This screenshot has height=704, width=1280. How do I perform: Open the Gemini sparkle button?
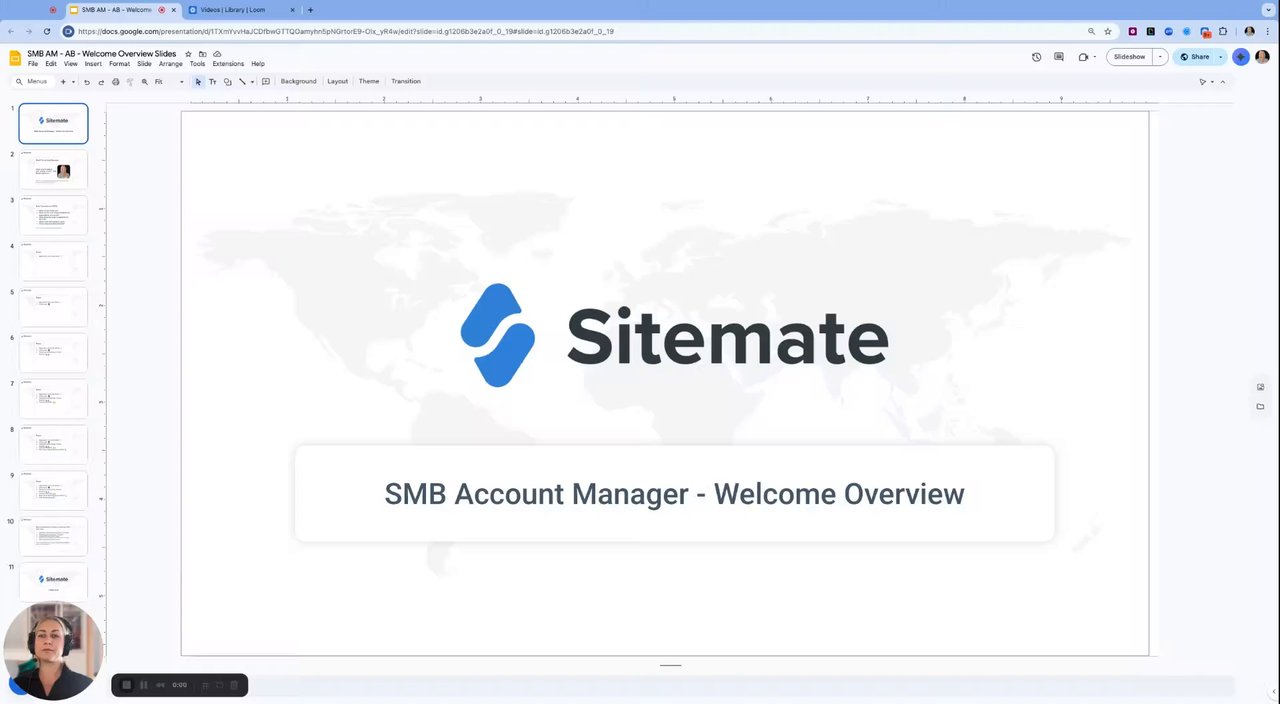point(1241,57)
